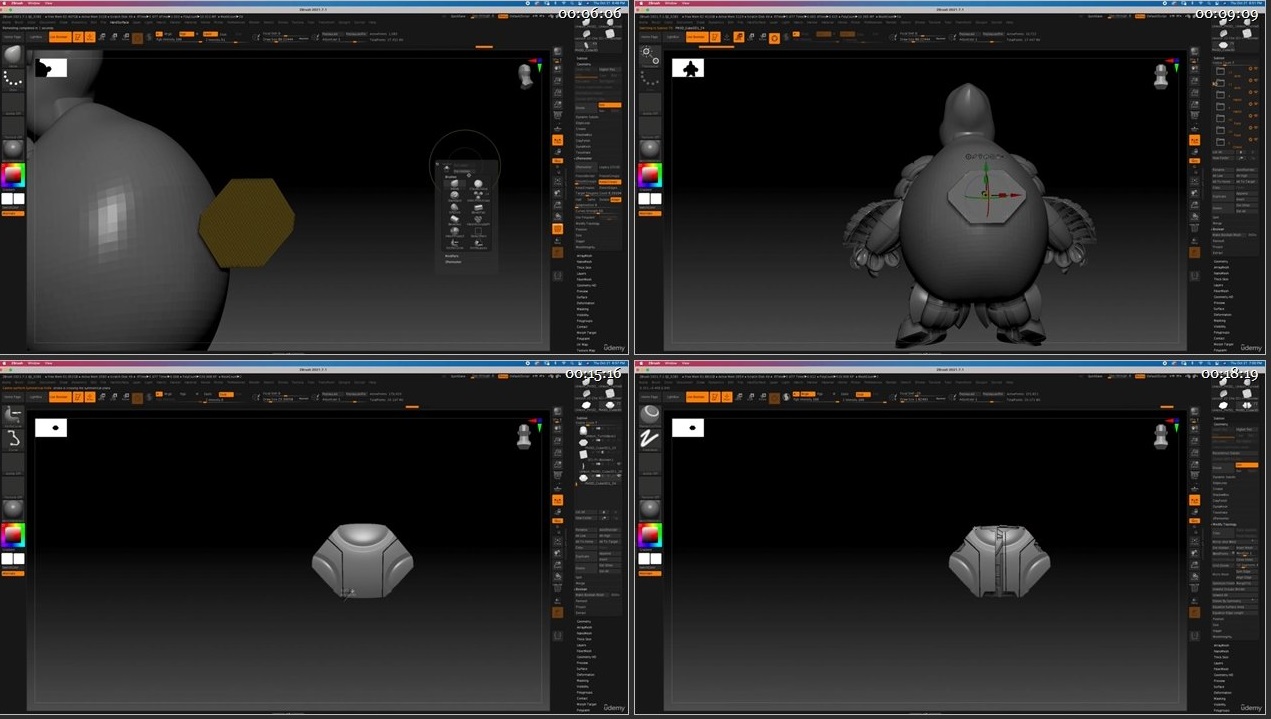Pick a hue in 00:06:06 color picker
The image size is (1271, 719).
(12, 176)
